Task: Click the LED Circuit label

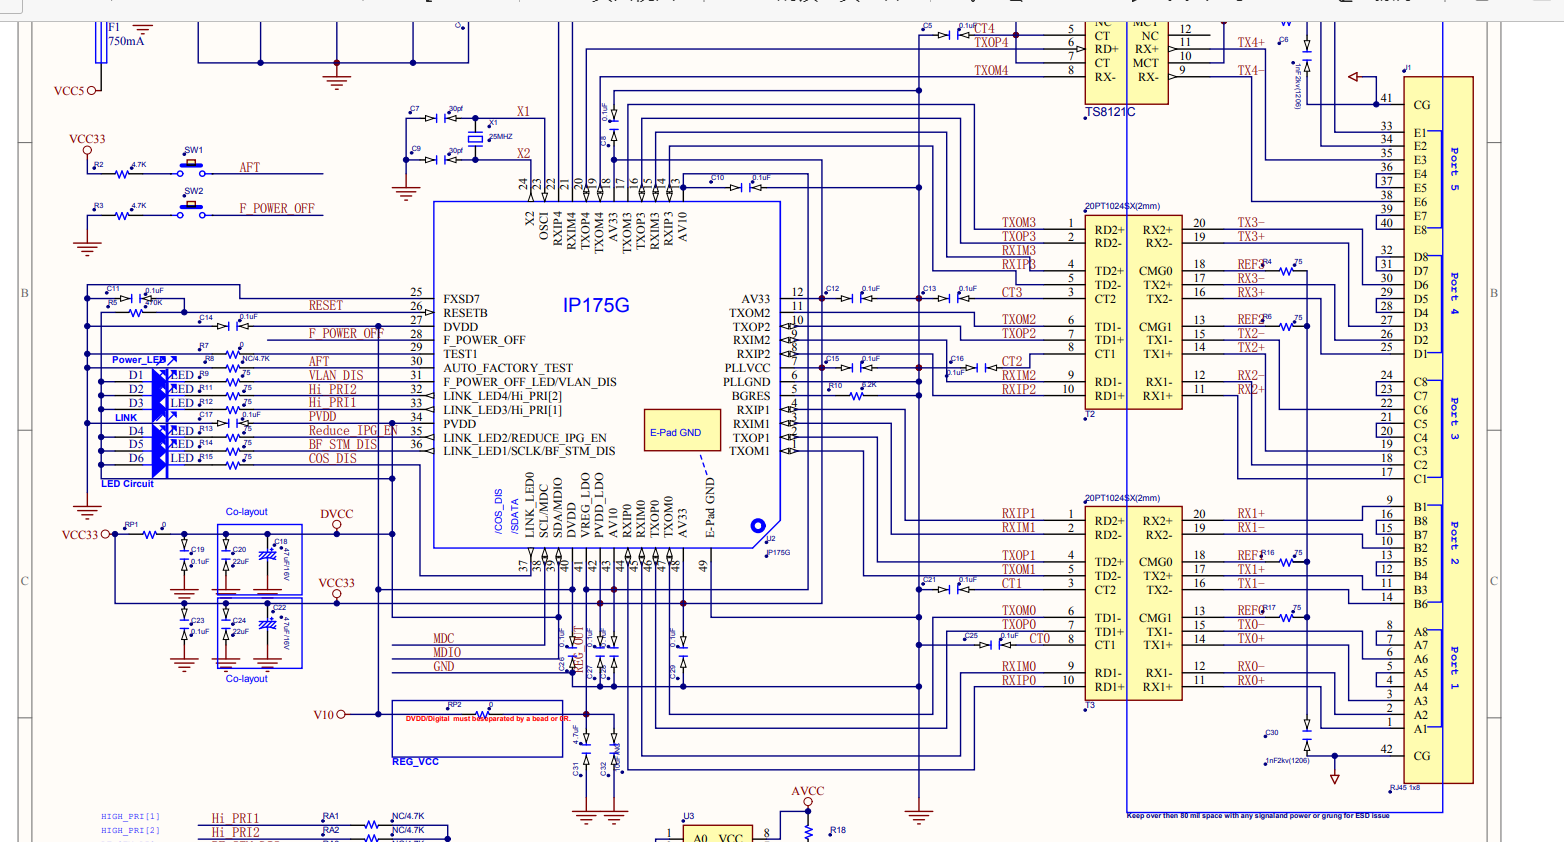Action: pos(127,484)
